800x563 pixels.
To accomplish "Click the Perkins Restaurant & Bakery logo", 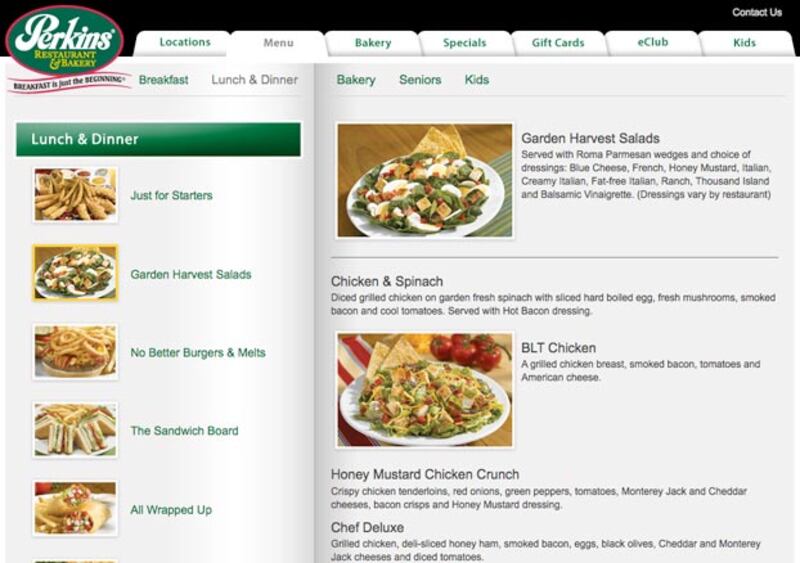I will coord(66,42).
